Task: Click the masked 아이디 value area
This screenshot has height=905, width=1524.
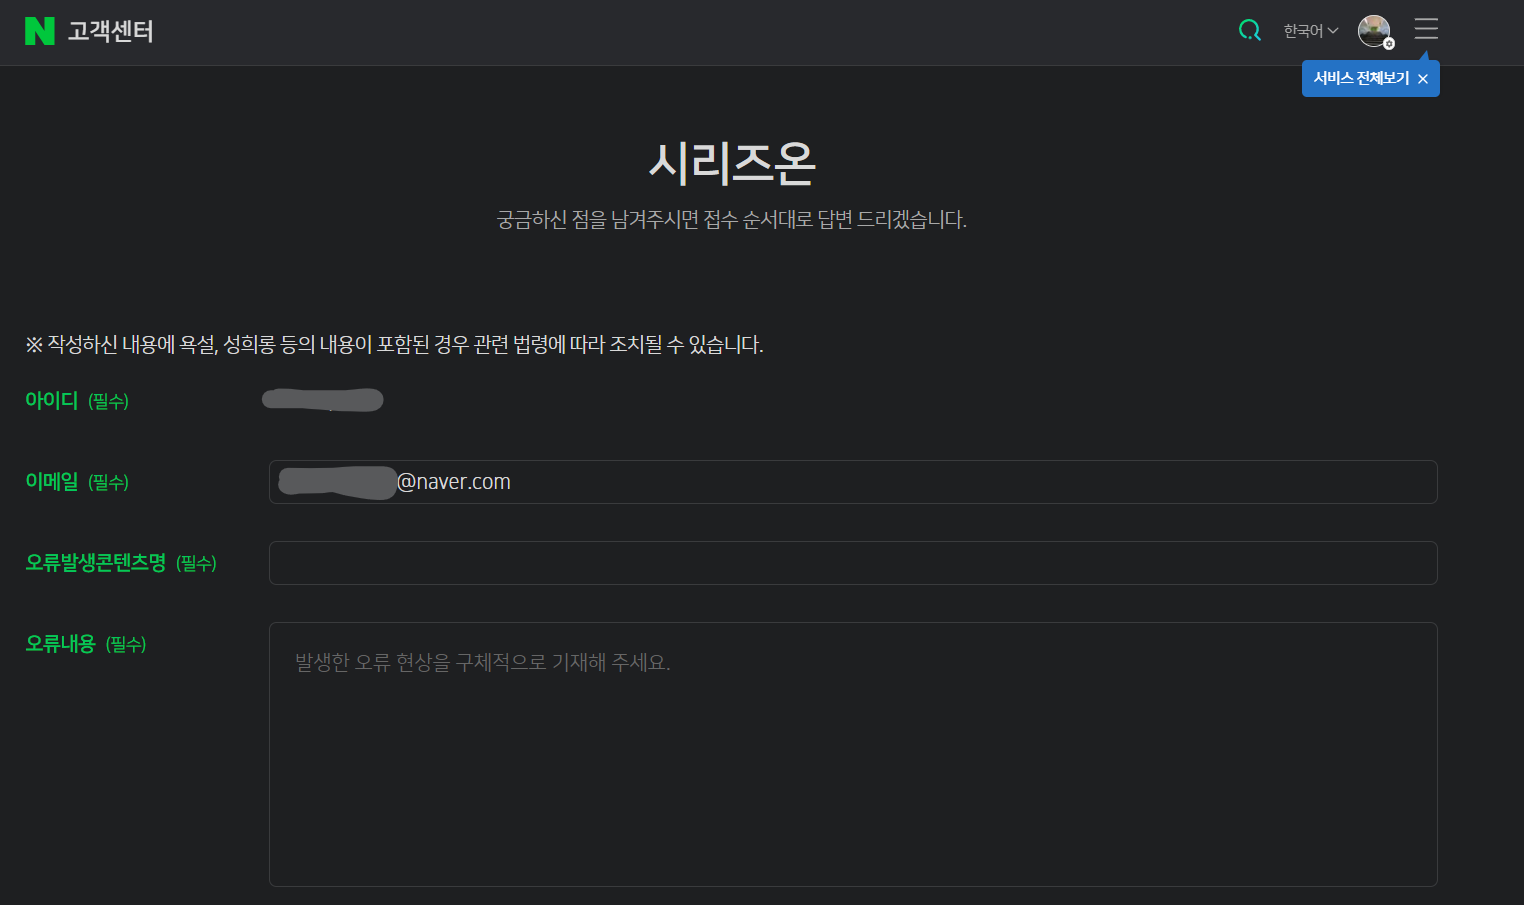Action: 322,399
